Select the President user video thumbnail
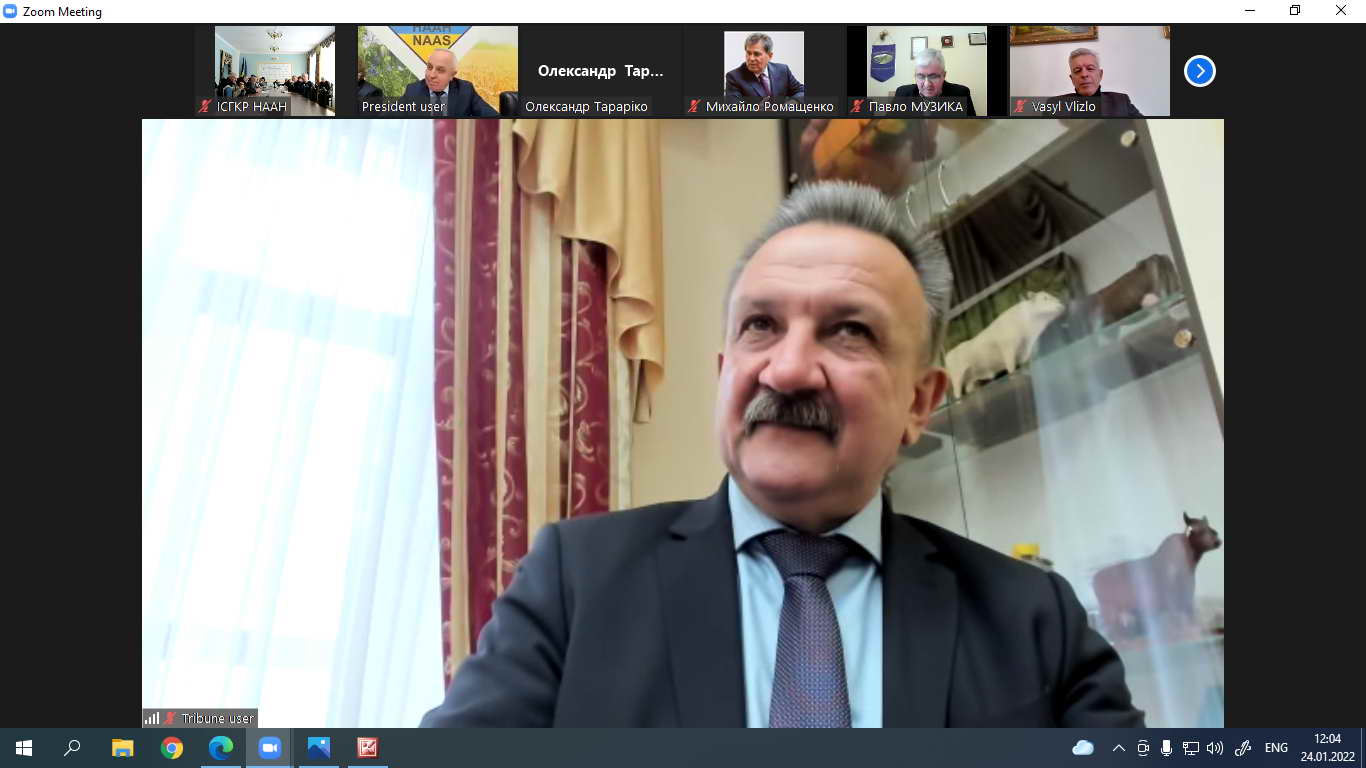1366x768 pixels. tap(437, 70)
